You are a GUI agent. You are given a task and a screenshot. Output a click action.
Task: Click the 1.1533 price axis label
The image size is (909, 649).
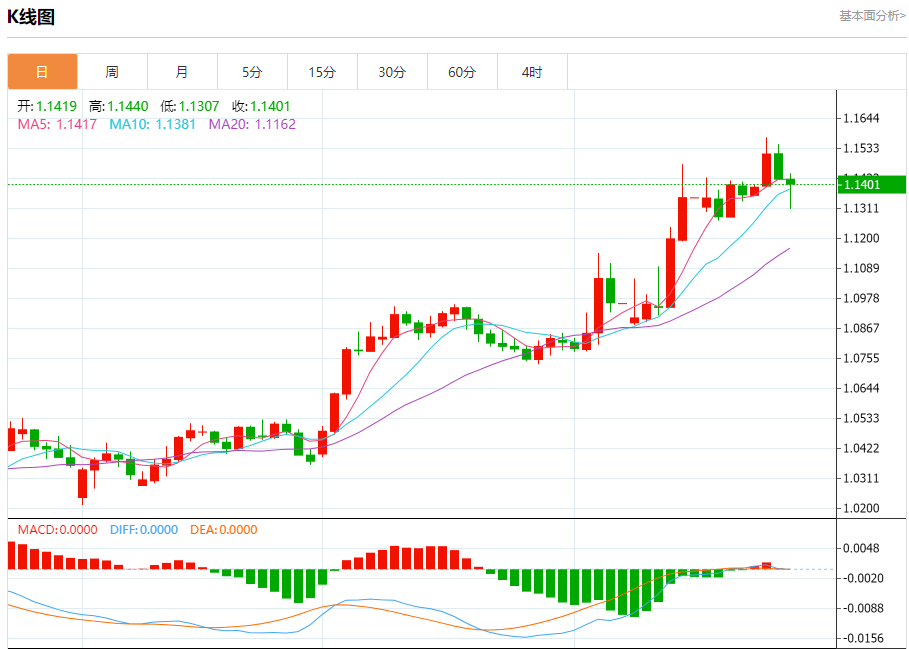point(863,148)
